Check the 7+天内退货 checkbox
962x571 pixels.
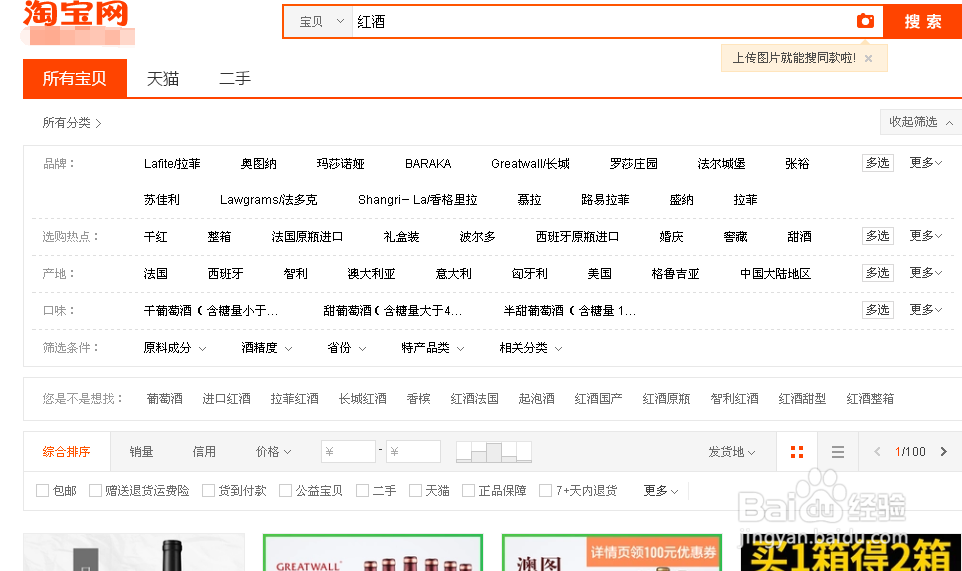point(545,490)
